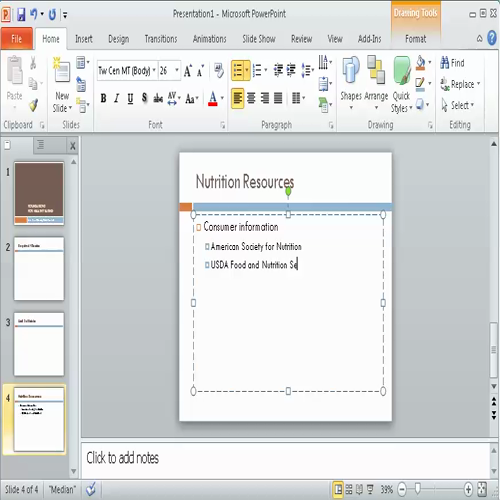Open line spacing dropdown
The height and width of the screenshot is (500, 500).
point(307,70)
